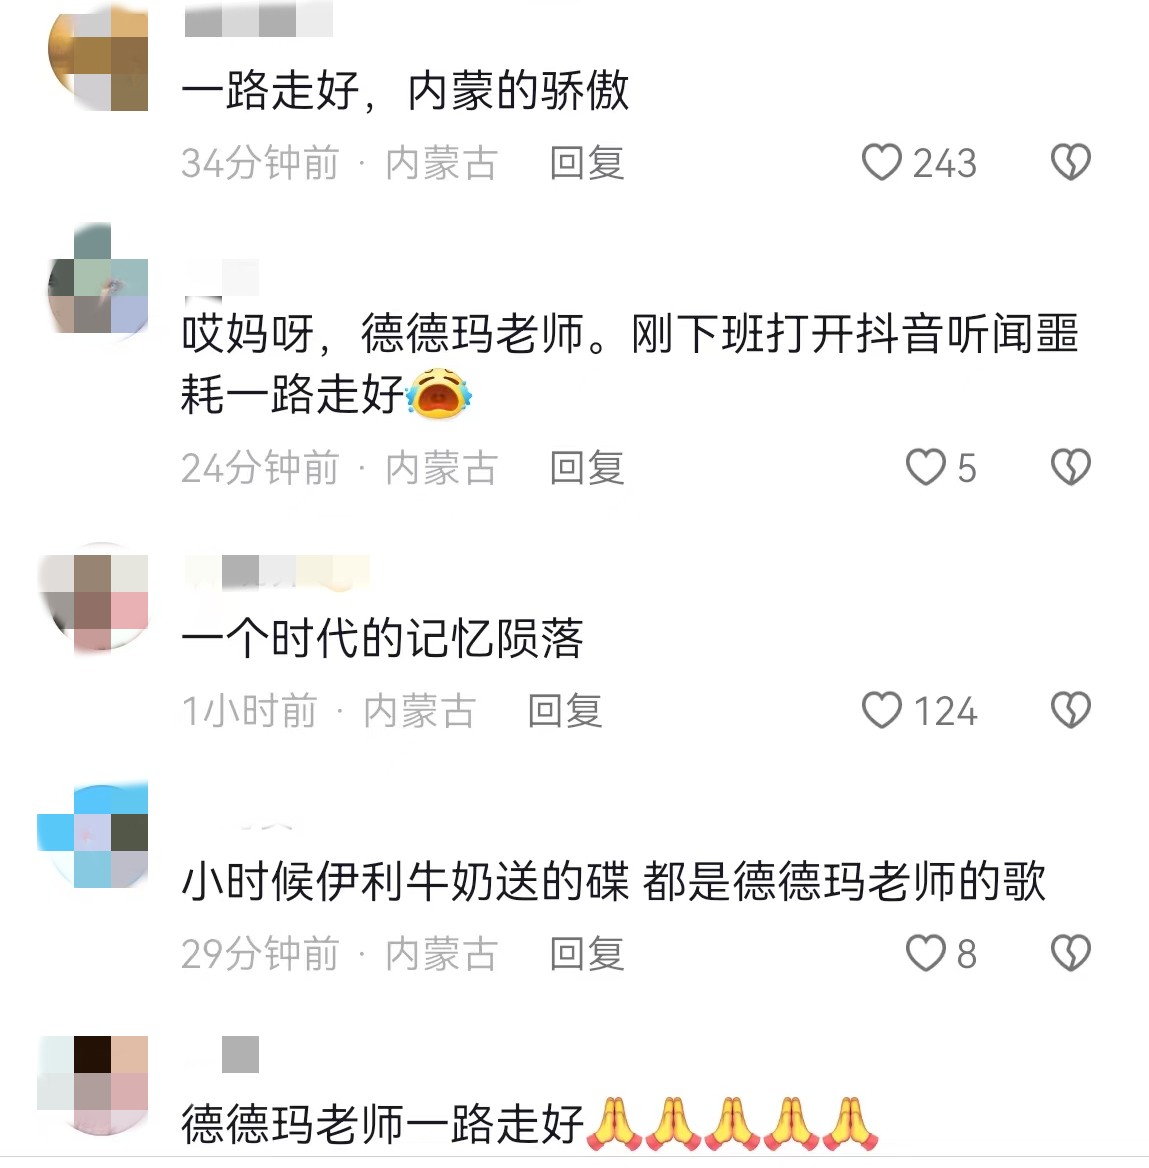Tap broken heart on 24分钟前 comment
The height and width of the screenshot is (1168, 1149).
point(1071,468)
